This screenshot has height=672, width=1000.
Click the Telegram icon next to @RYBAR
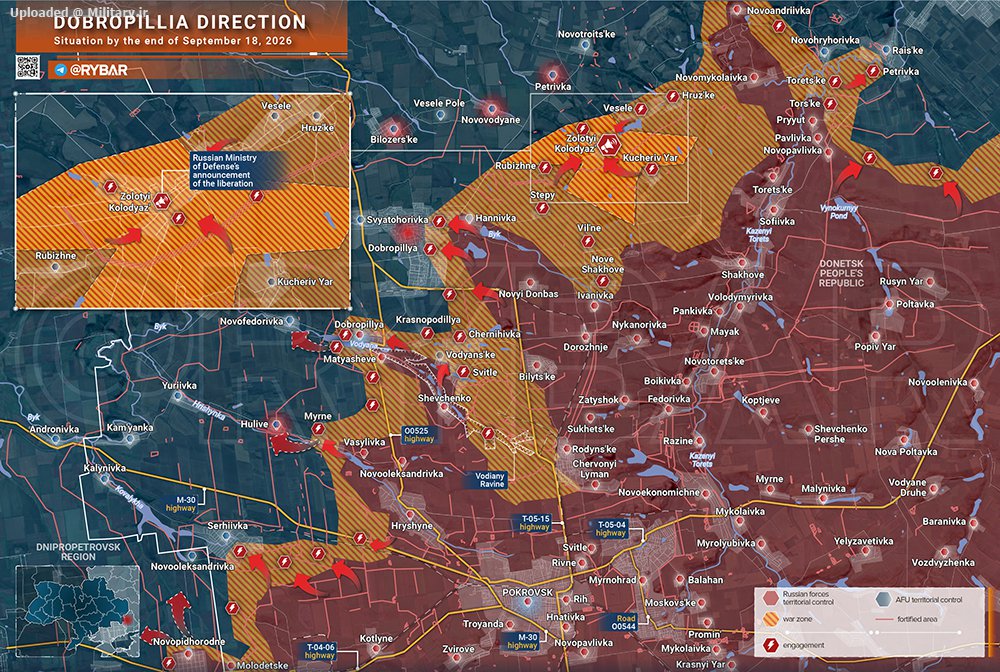61,70
